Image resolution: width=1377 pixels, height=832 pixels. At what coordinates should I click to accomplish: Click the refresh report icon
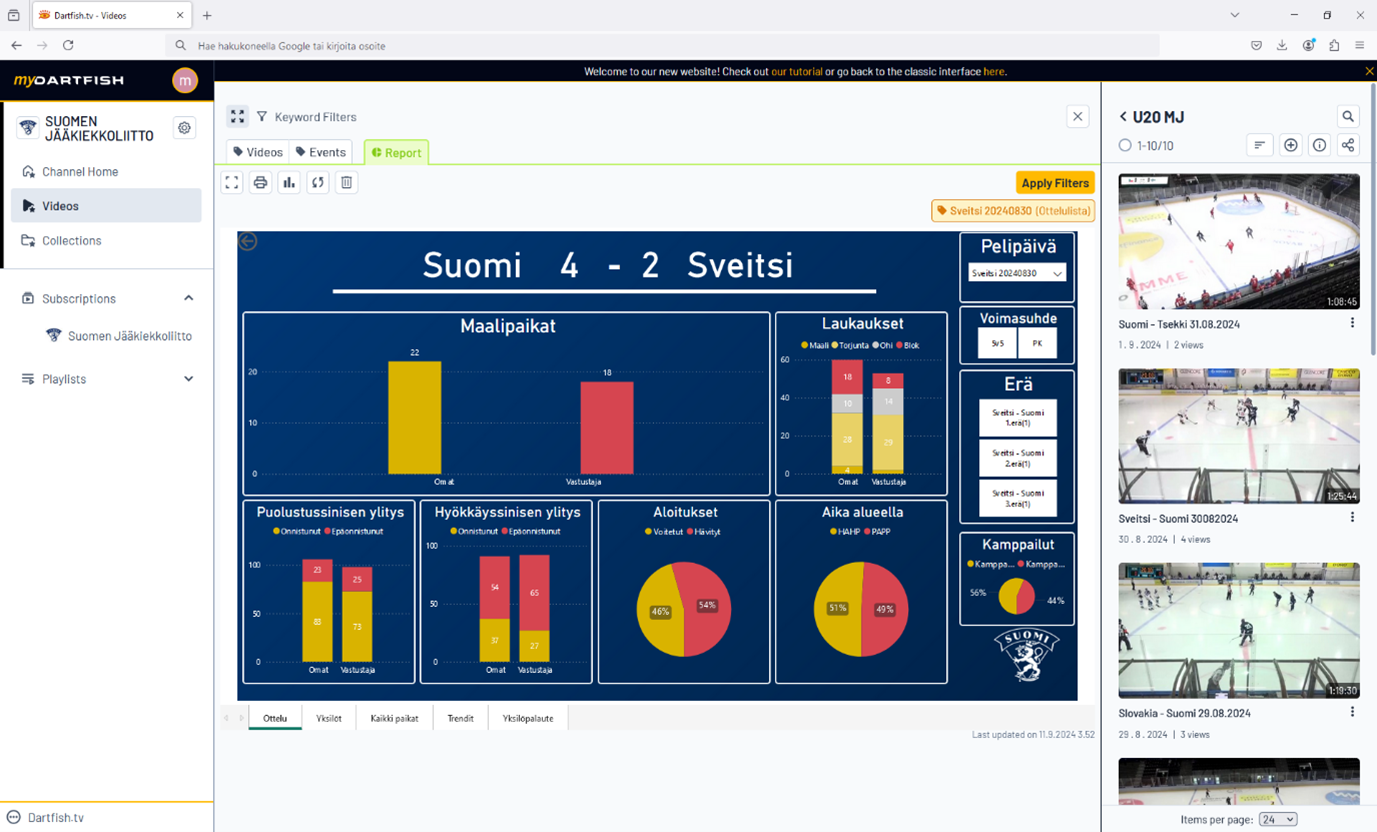[x=318, y=182]
